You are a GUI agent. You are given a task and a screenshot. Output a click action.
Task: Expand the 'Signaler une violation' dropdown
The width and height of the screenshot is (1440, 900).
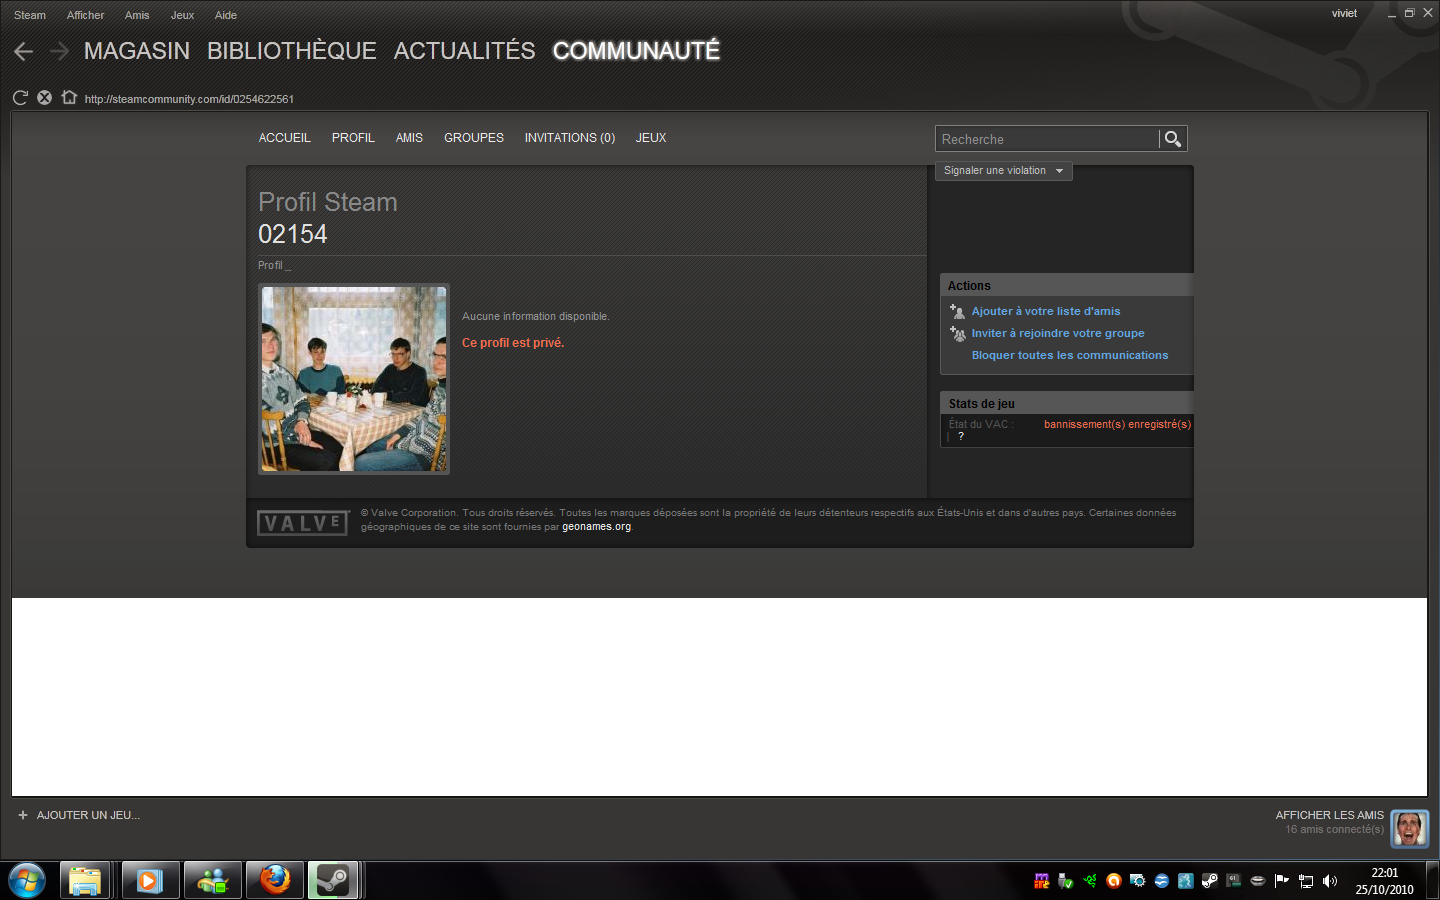point(1003,171)
